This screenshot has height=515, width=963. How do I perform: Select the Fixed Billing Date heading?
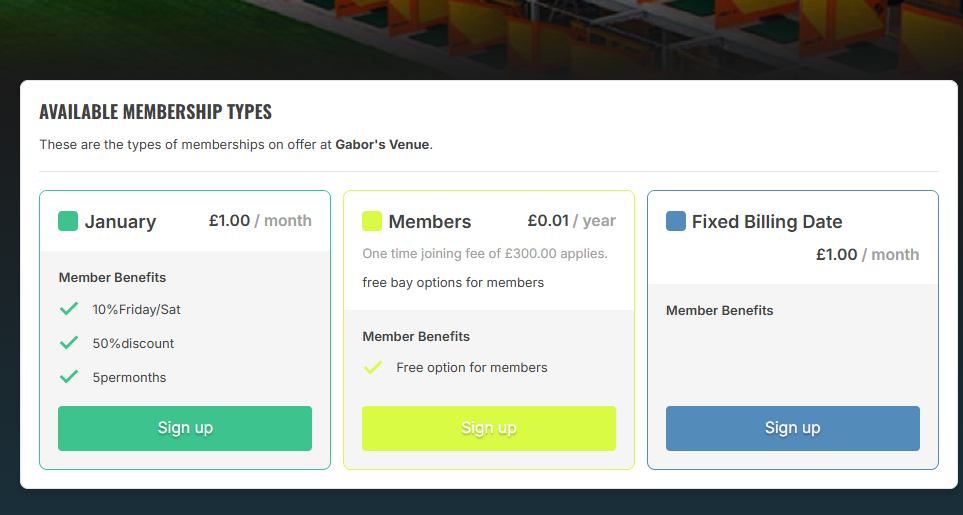[767, 222]
